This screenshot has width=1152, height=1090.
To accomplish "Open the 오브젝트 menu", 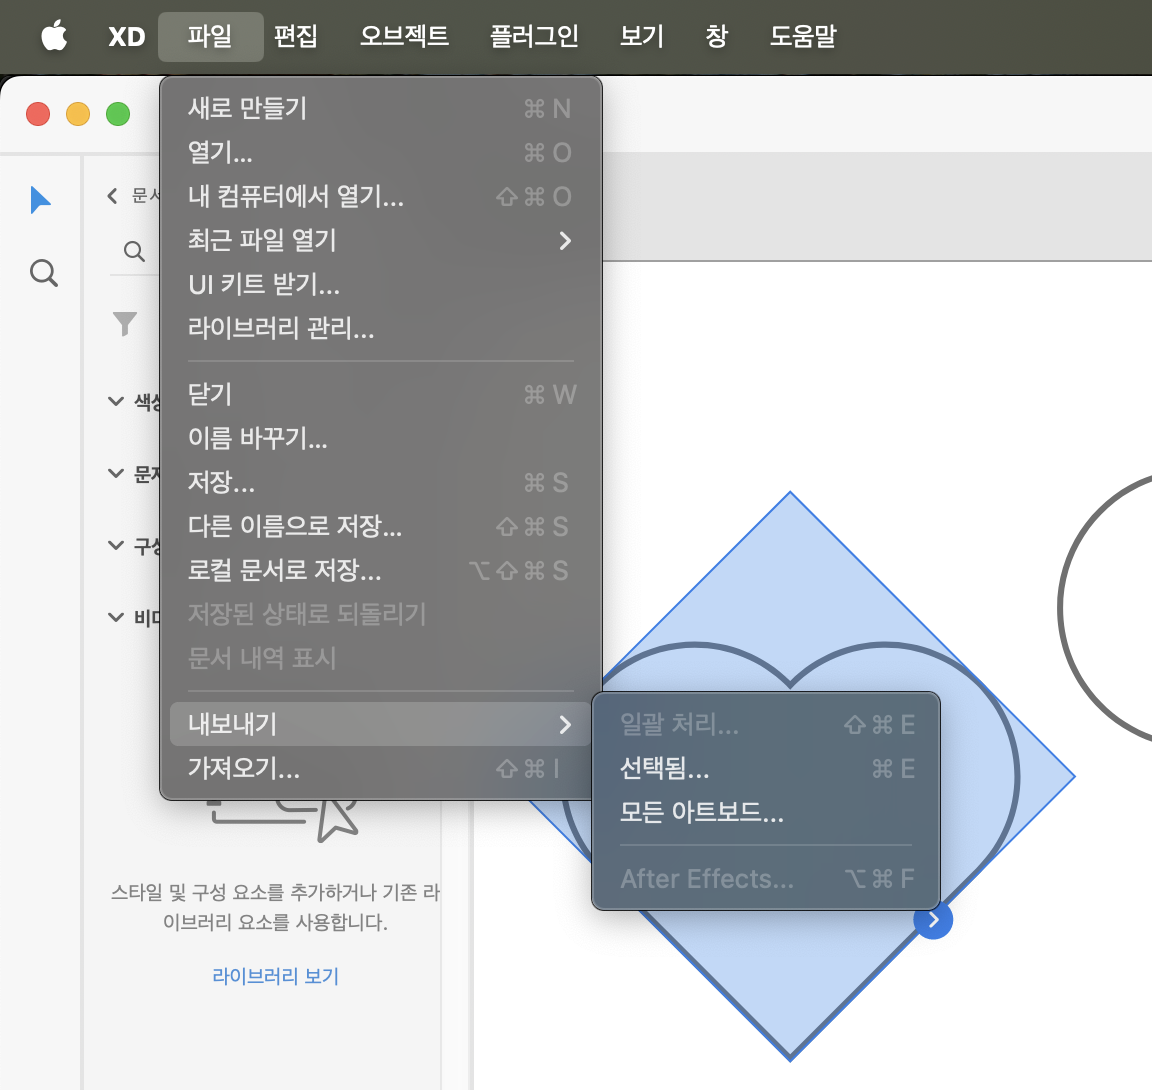I will pos(404,36).
